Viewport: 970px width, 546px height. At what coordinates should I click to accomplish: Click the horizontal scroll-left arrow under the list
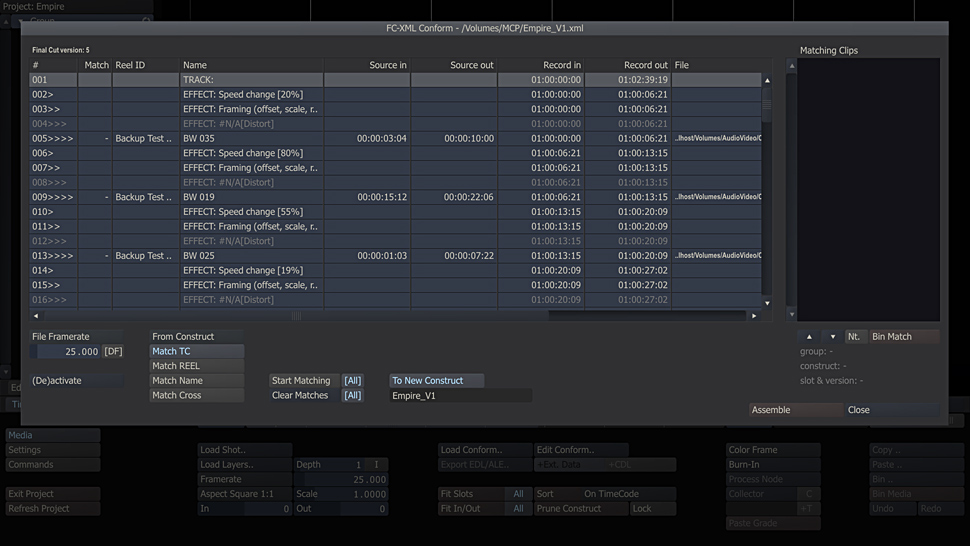click(37, 316)
